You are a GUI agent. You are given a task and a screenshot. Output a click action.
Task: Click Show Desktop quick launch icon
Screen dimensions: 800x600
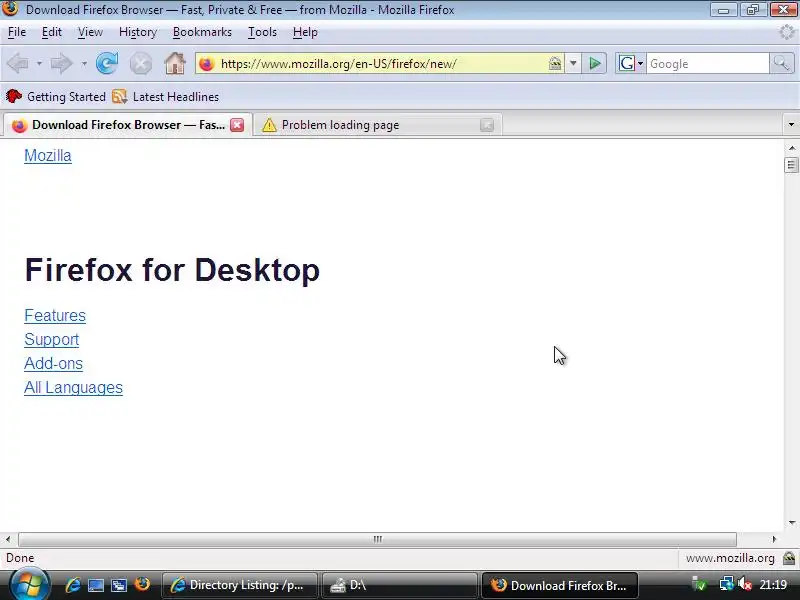coord(95,585)
